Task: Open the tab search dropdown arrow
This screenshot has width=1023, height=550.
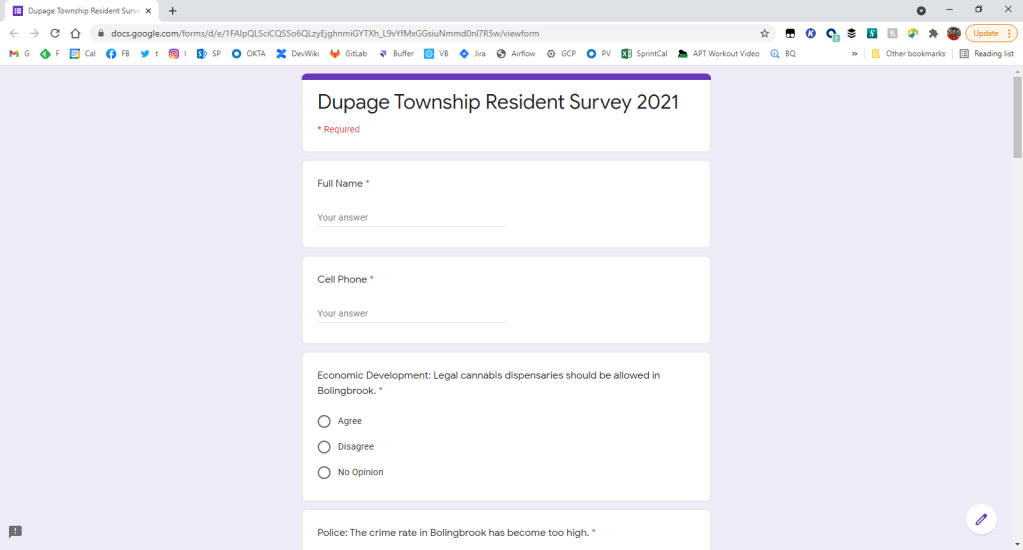Action: tap(921, 10)
